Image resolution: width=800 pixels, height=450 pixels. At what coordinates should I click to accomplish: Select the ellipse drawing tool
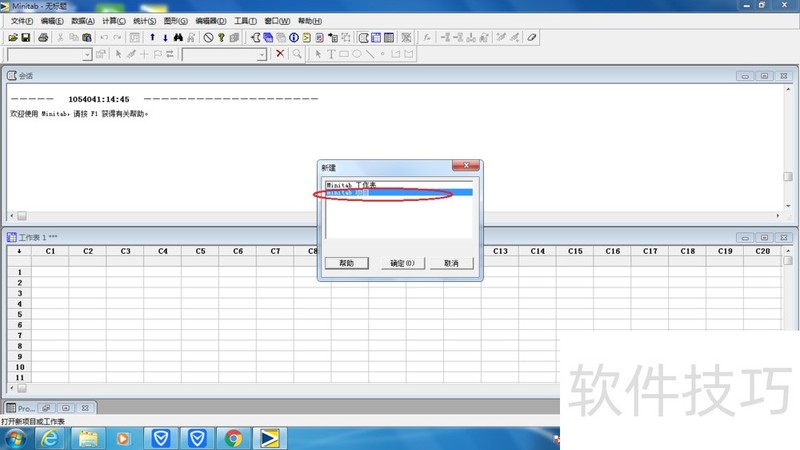tap(357, 54)
